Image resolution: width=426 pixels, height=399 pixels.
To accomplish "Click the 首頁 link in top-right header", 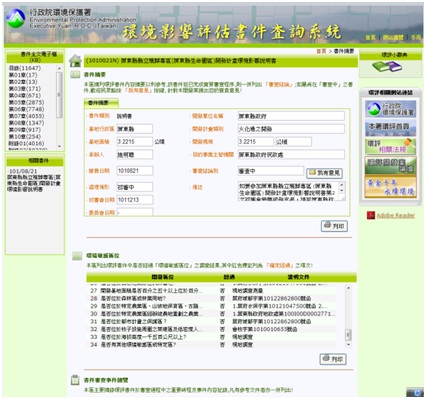I will (x=370, y=38).
